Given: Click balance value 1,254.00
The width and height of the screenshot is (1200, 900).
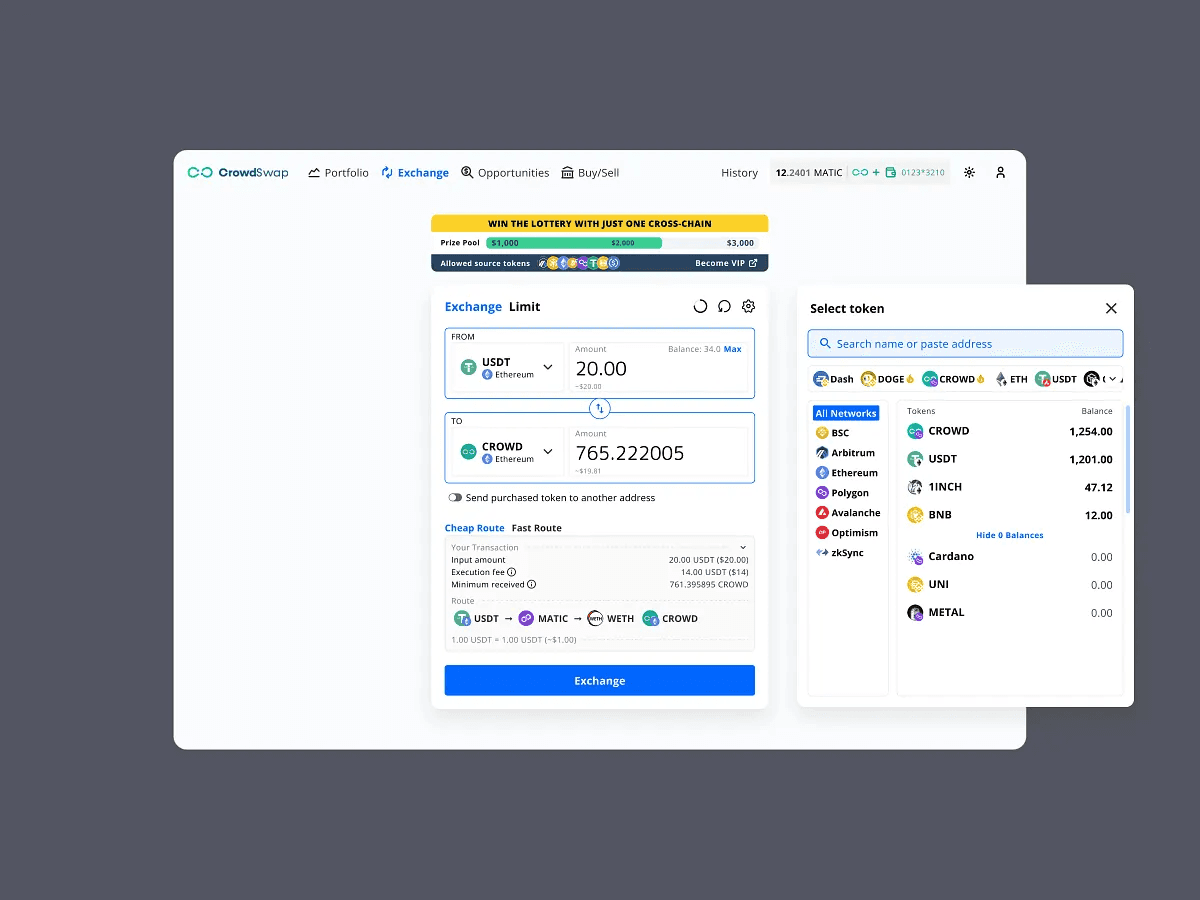Looking at the screenshot, I should click(1091, 432).
